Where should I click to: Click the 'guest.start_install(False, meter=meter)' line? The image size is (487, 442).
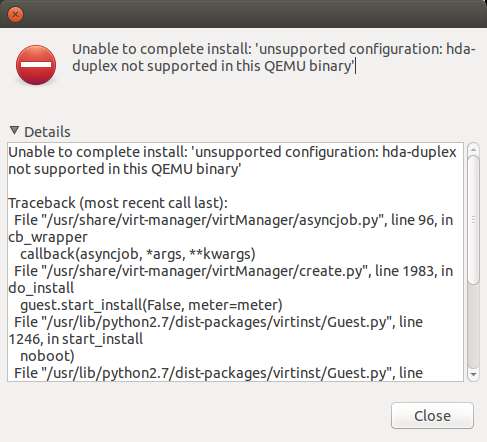[151, 305]
